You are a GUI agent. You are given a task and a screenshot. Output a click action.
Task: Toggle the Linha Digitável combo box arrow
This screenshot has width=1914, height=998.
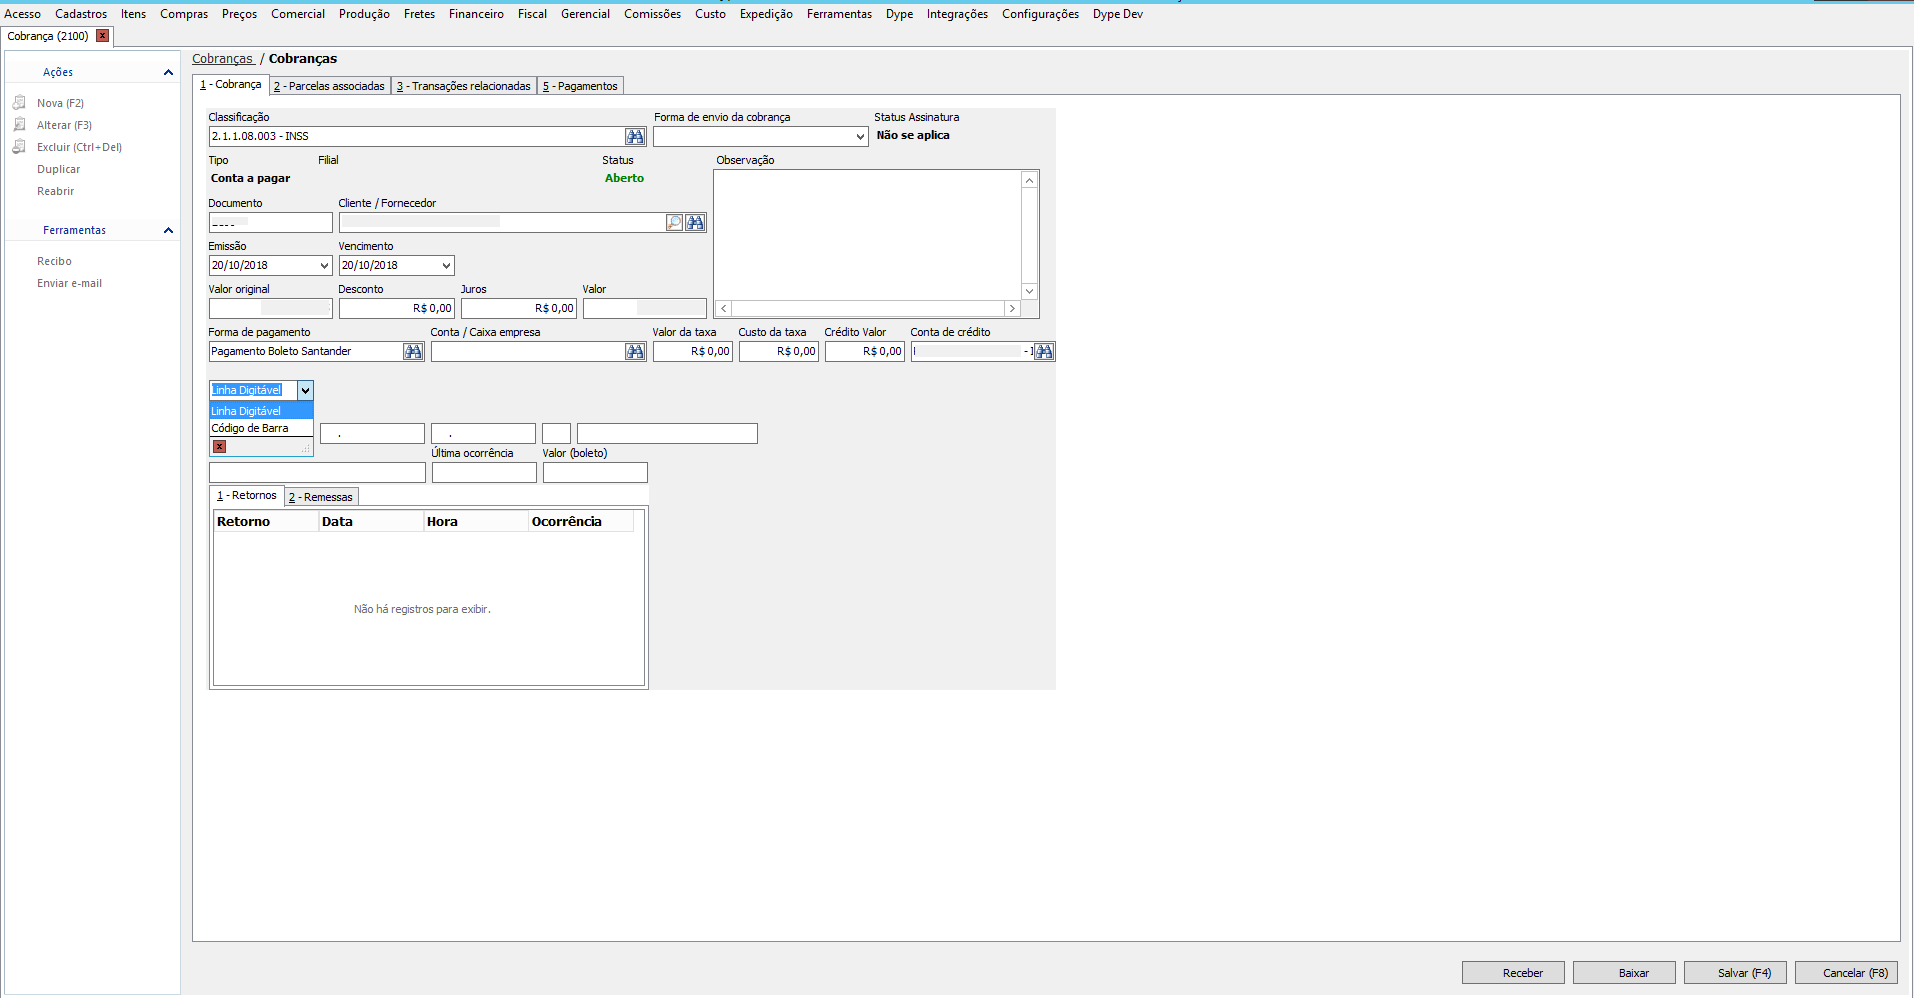click(305, 390)
